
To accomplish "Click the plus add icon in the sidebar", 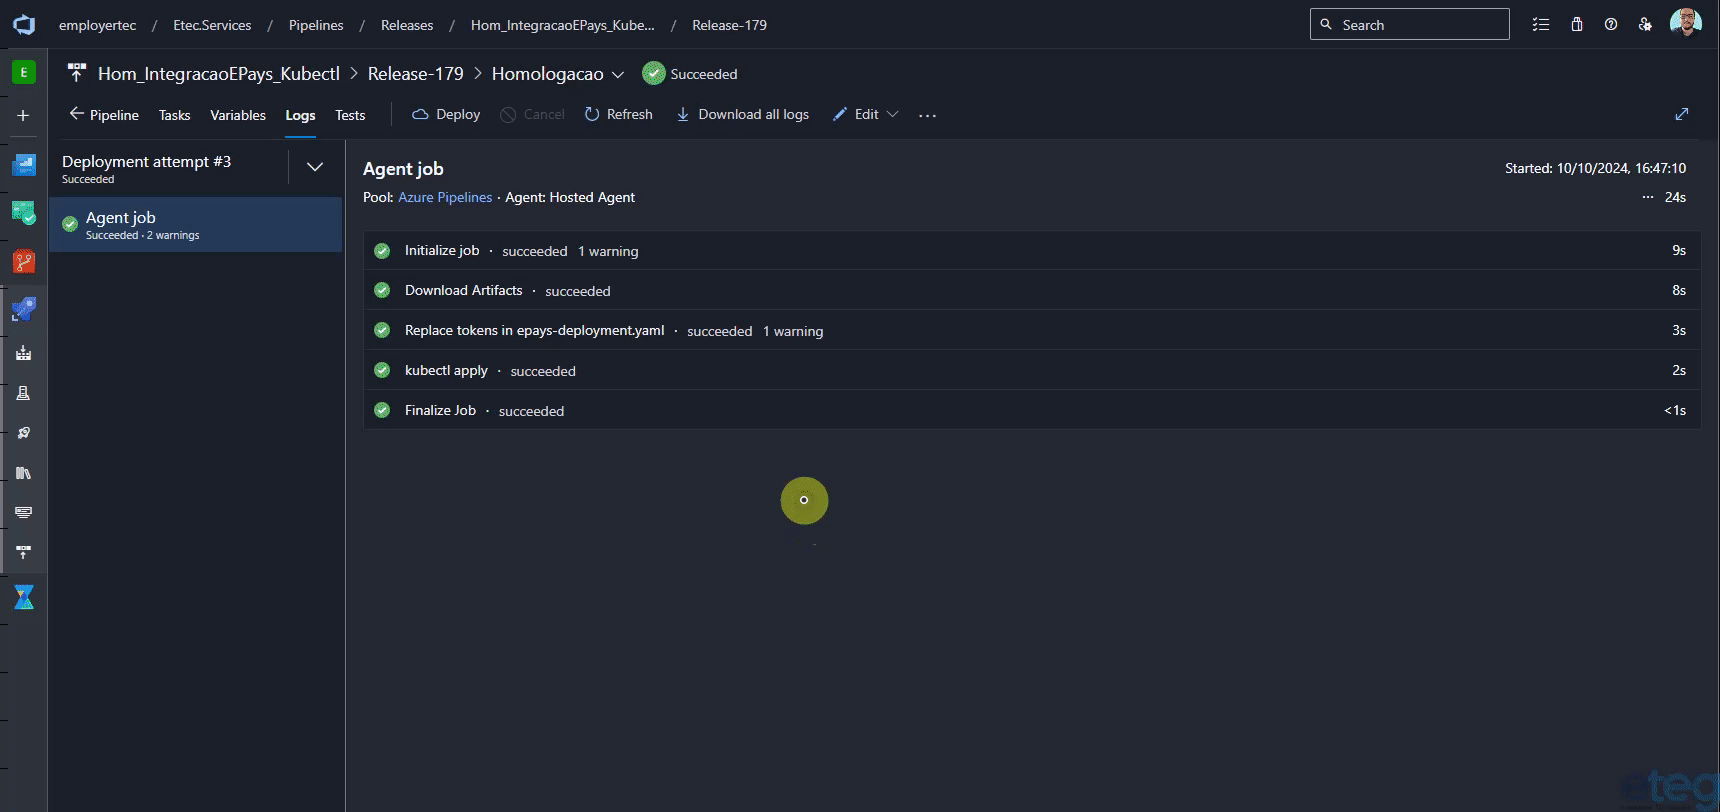I will [x=23, y=116].
